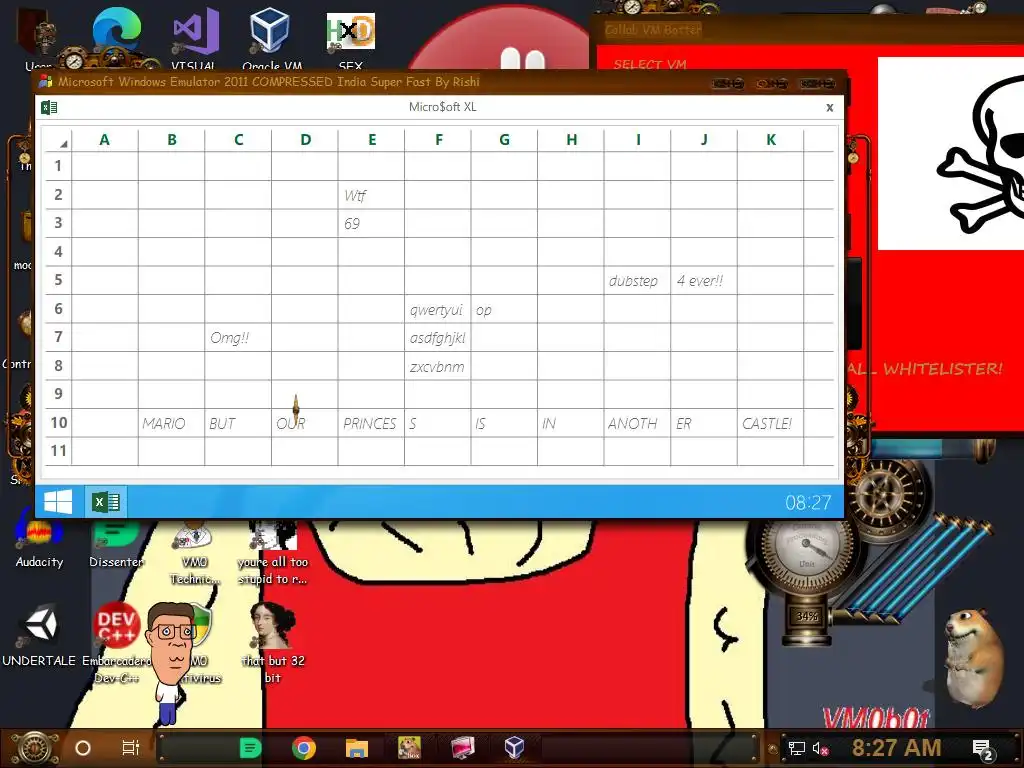Open File Explorer from the taskbar
This screenshot has width=1024, height=768.
357,748
